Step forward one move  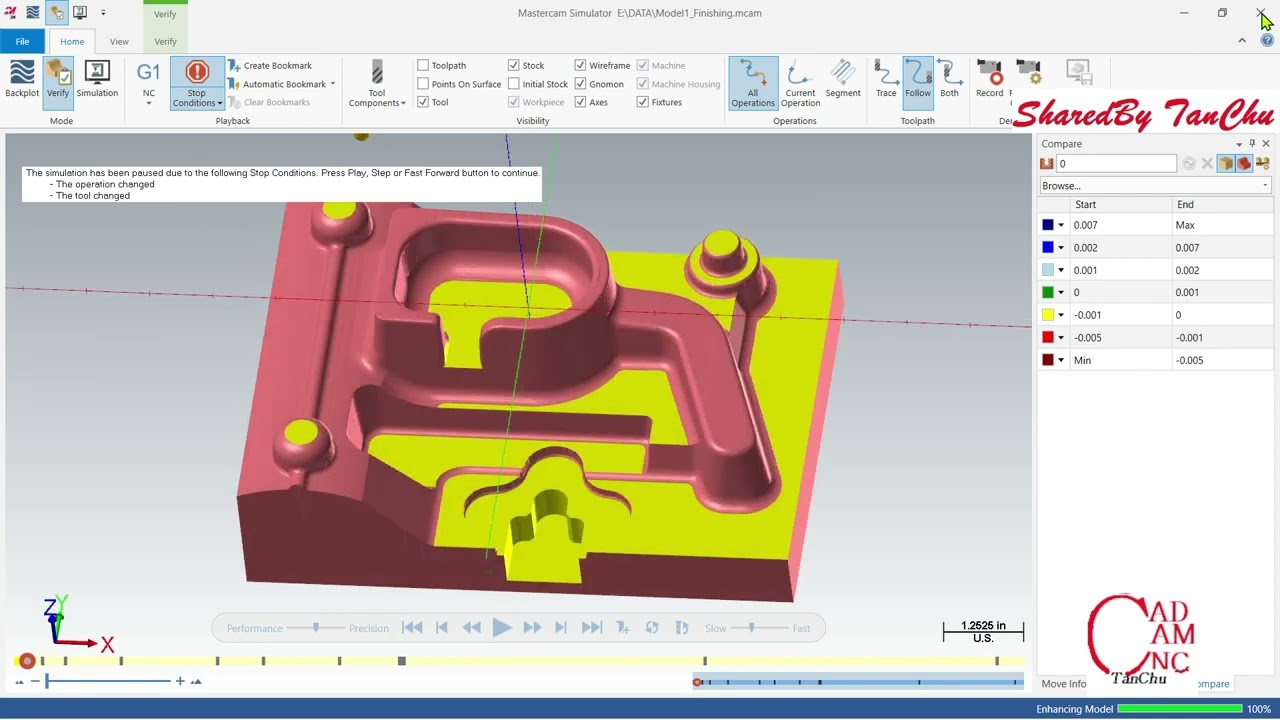561,628
